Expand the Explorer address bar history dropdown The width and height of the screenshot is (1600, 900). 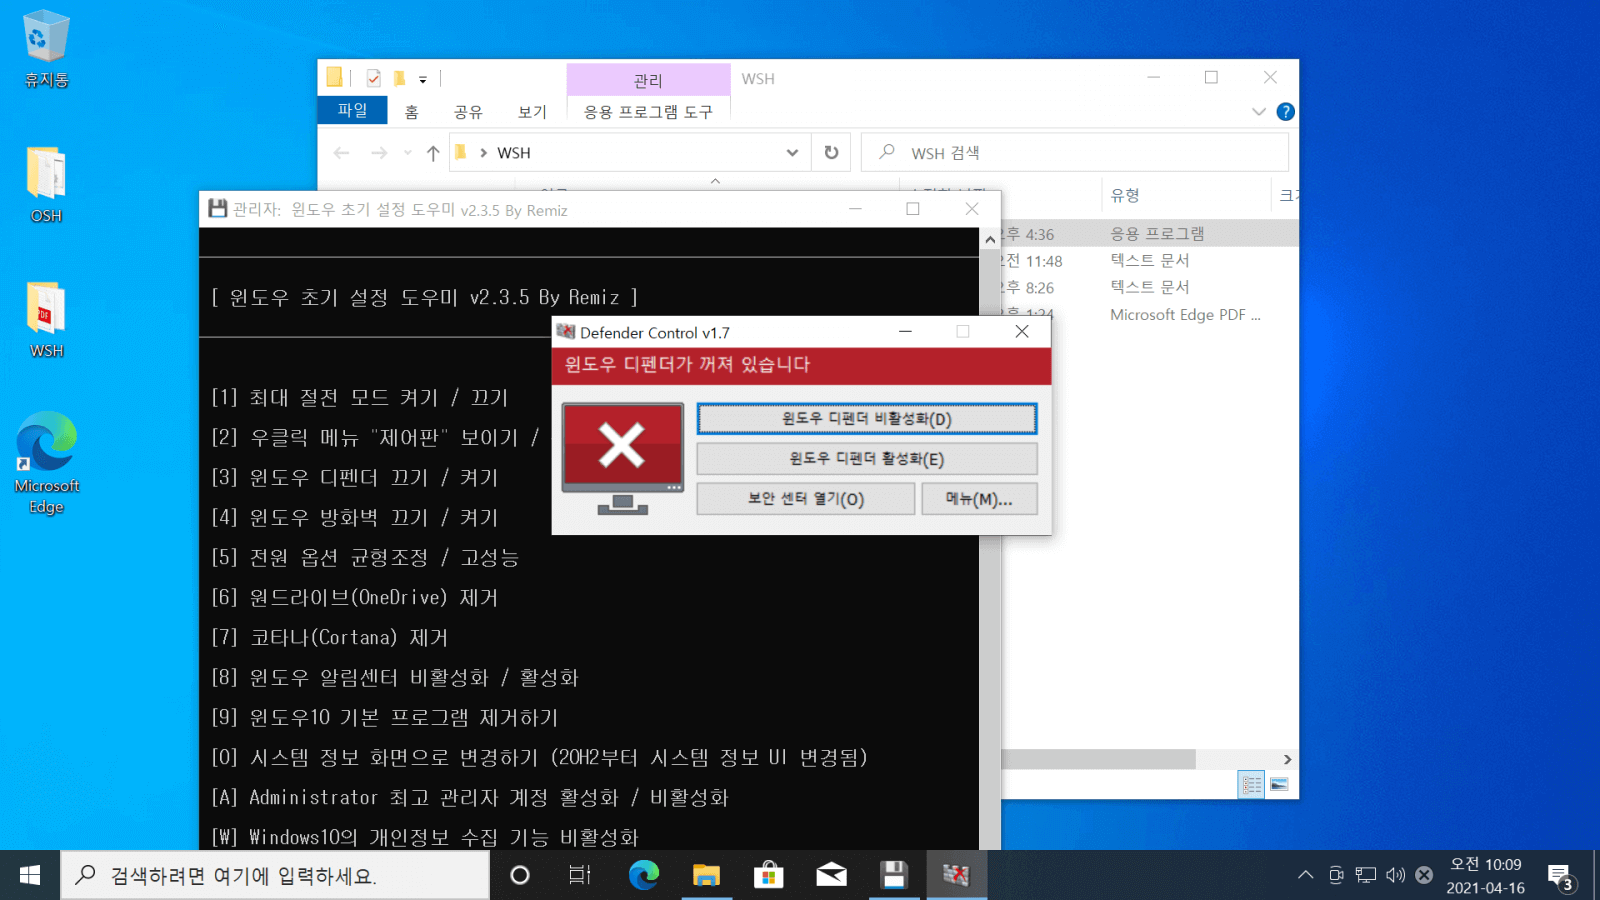[x=792, y=153]
